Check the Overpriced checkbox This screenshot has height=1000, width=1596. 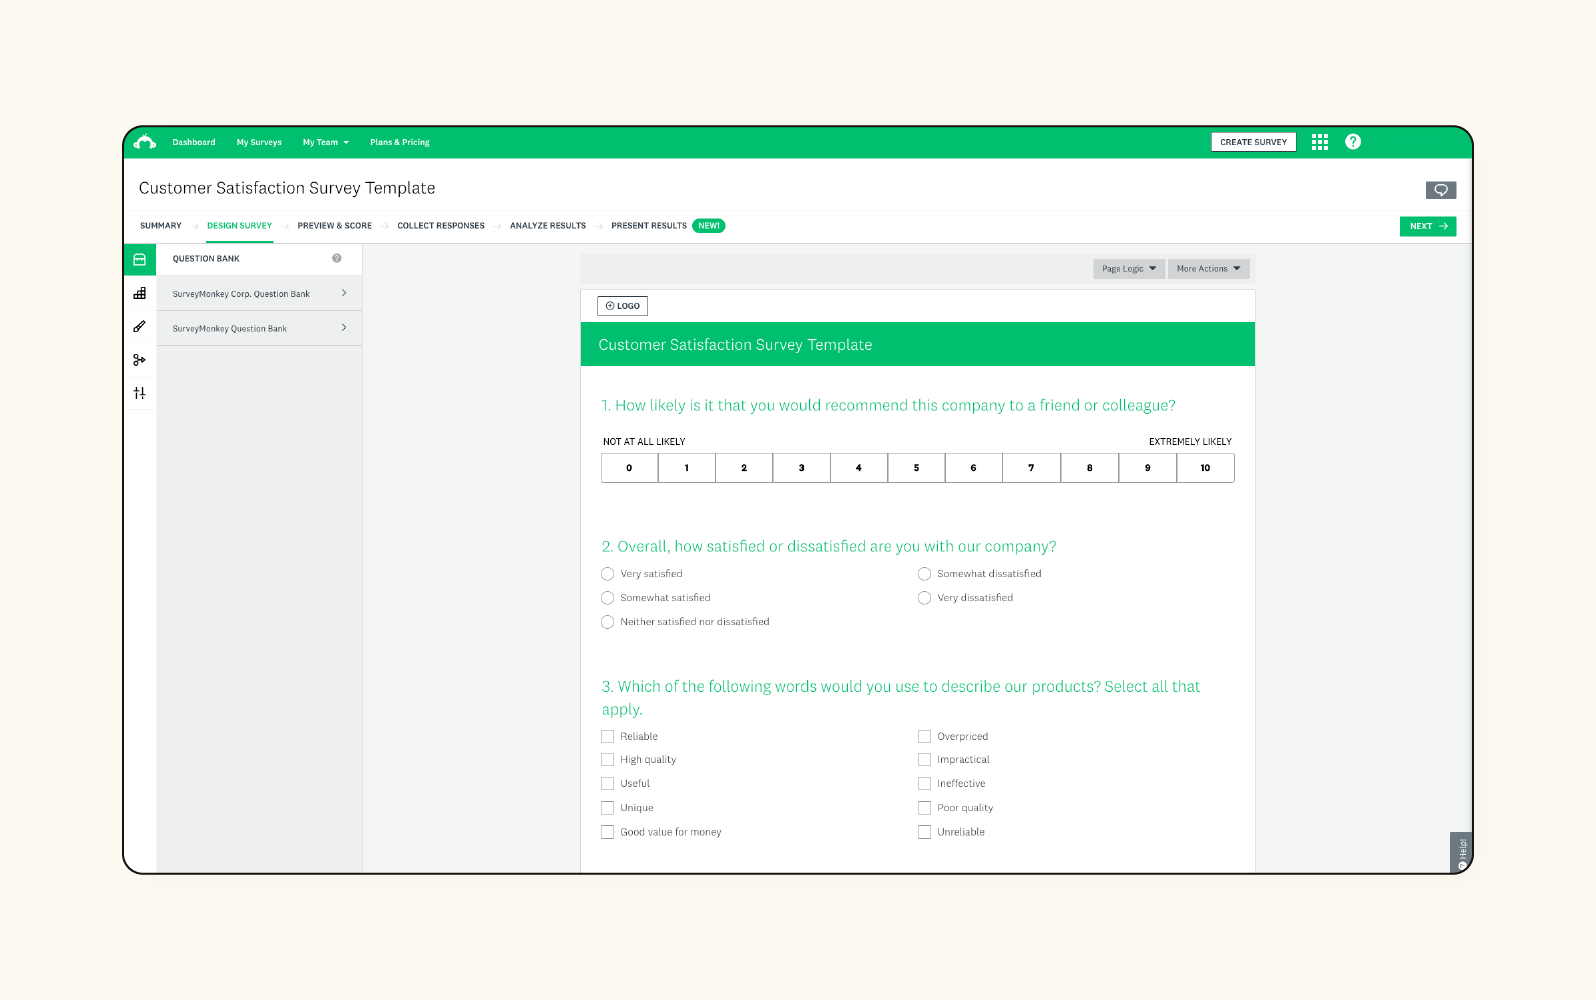924,736
